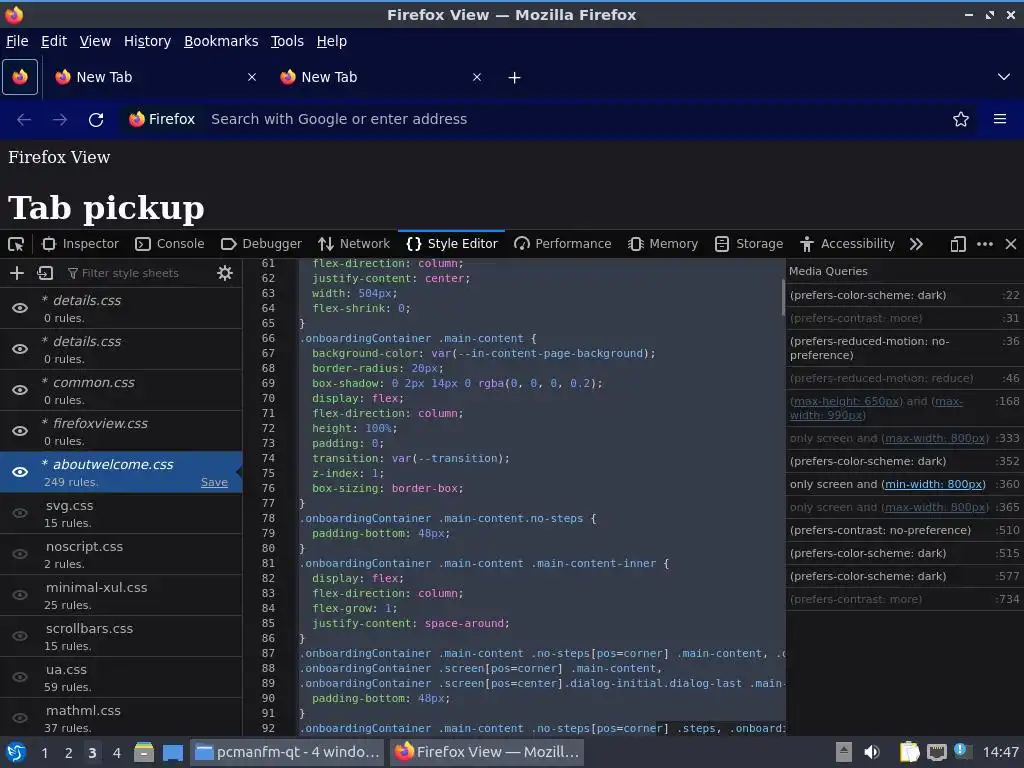Toggle visibility of minimal-xul.css

pos(20,595)
